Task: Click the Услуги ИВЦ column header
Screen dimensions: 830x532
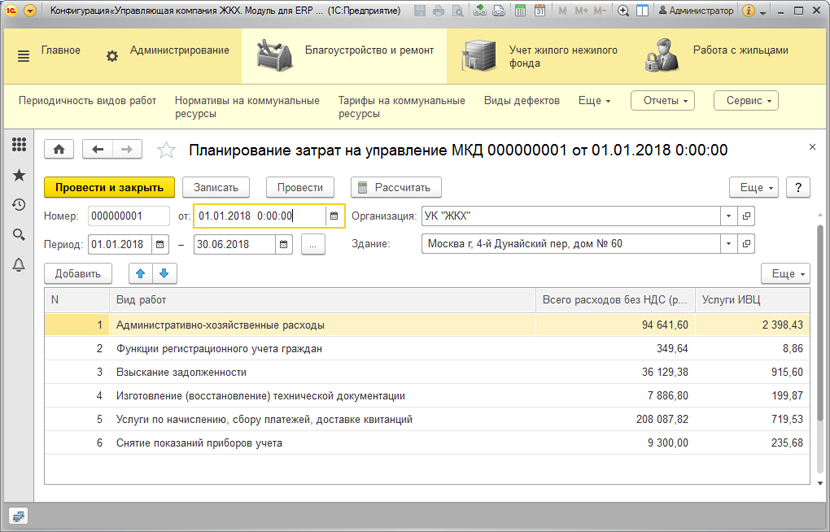Action: click(x=752, y=300)
